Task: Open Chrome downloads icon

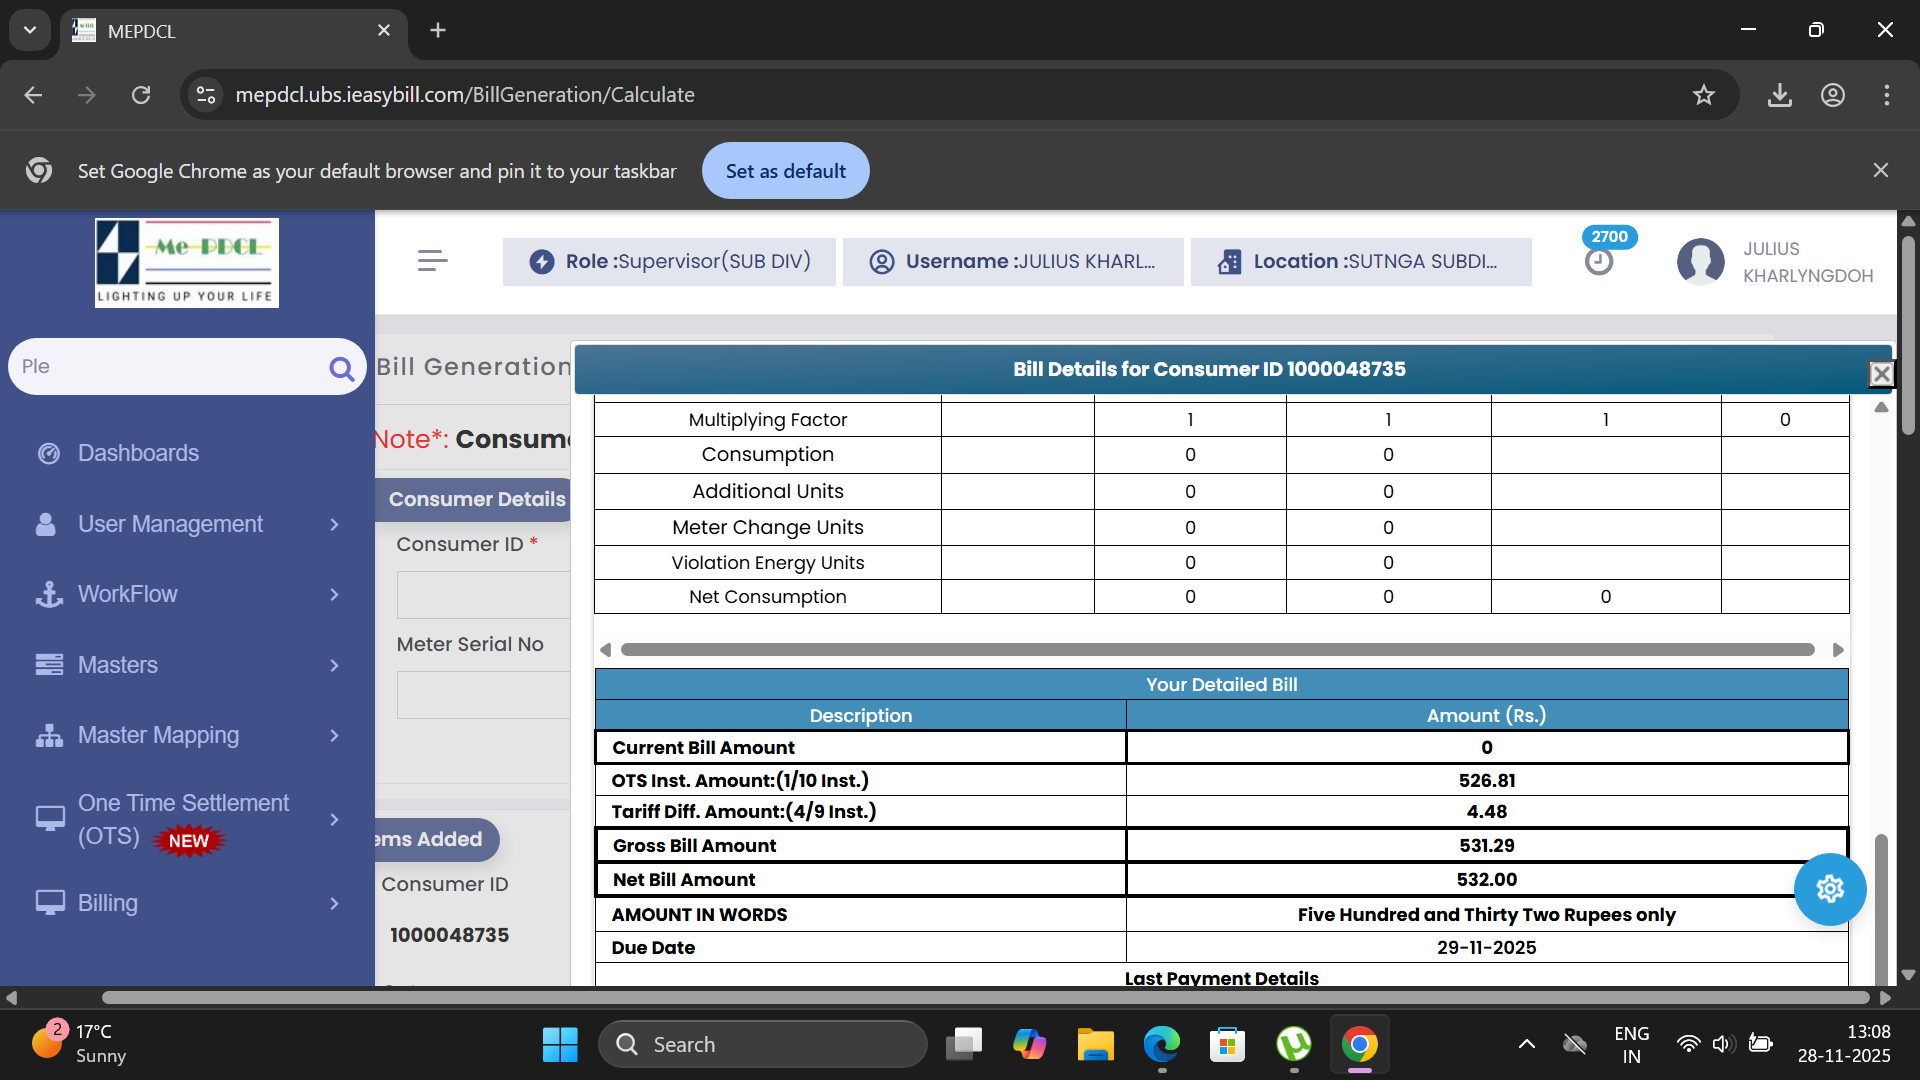Action: tap(1779, 95)
